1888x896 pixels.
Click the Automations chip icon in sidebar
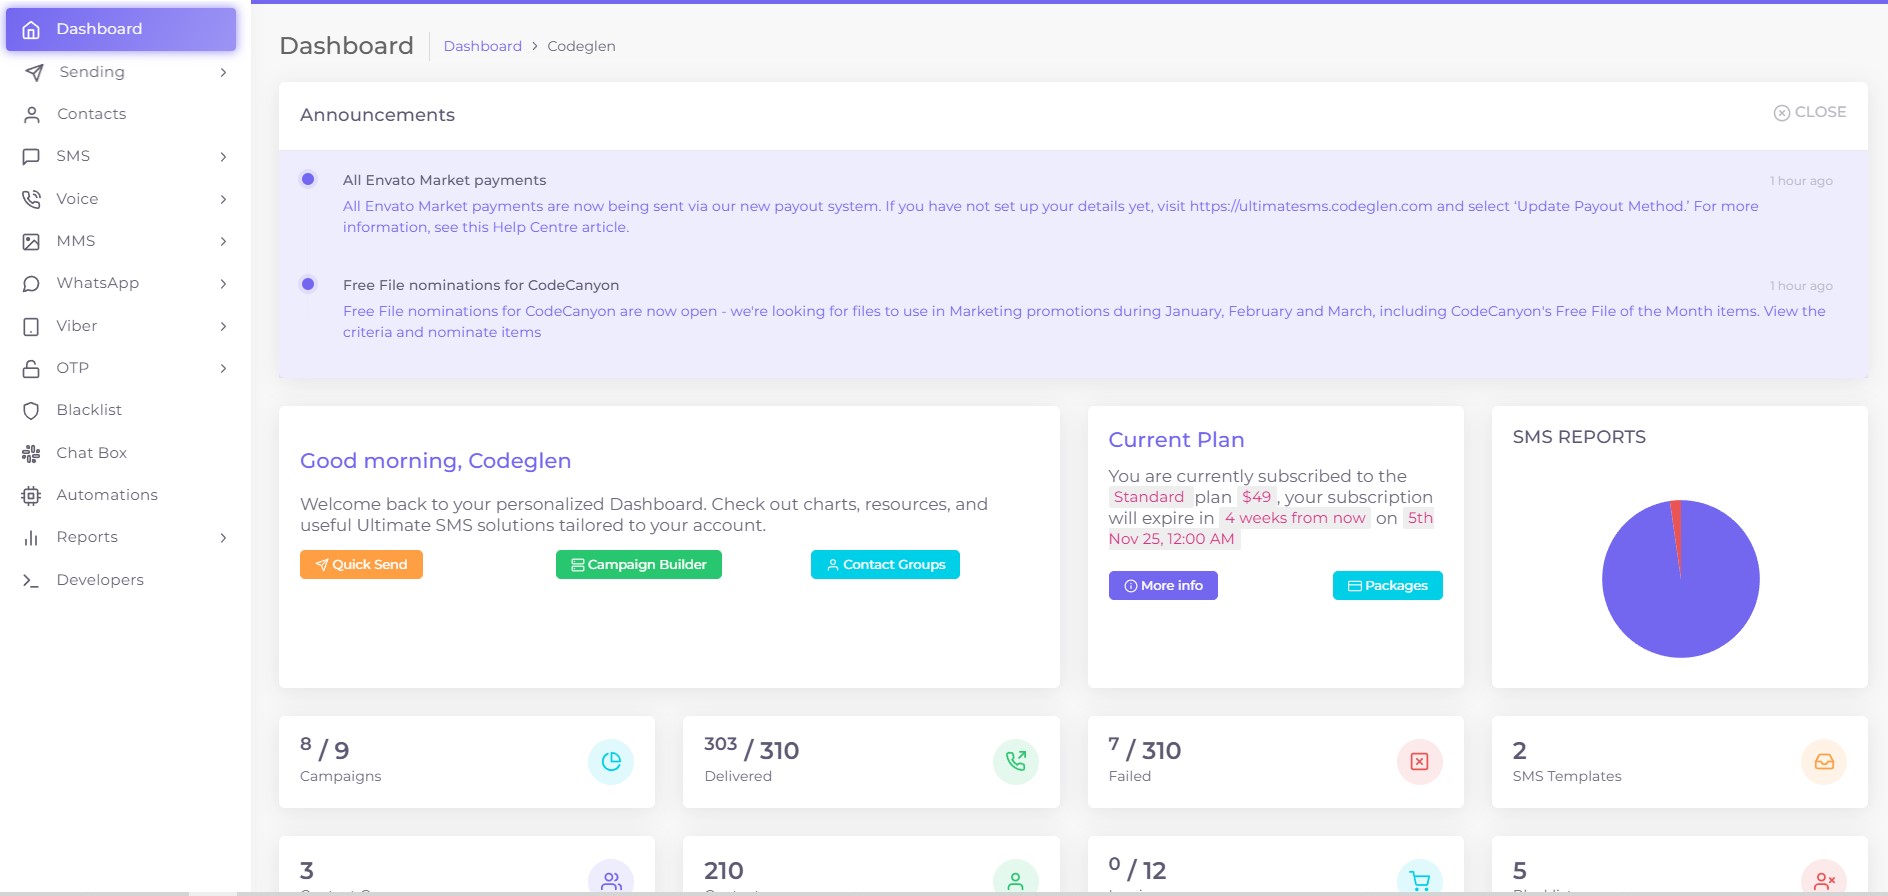coord(31,495)
